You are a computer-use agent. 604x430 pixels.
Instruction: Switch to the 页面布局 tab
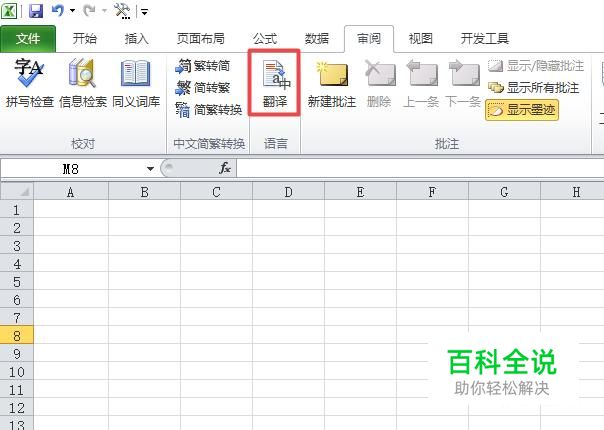[200, 39]
